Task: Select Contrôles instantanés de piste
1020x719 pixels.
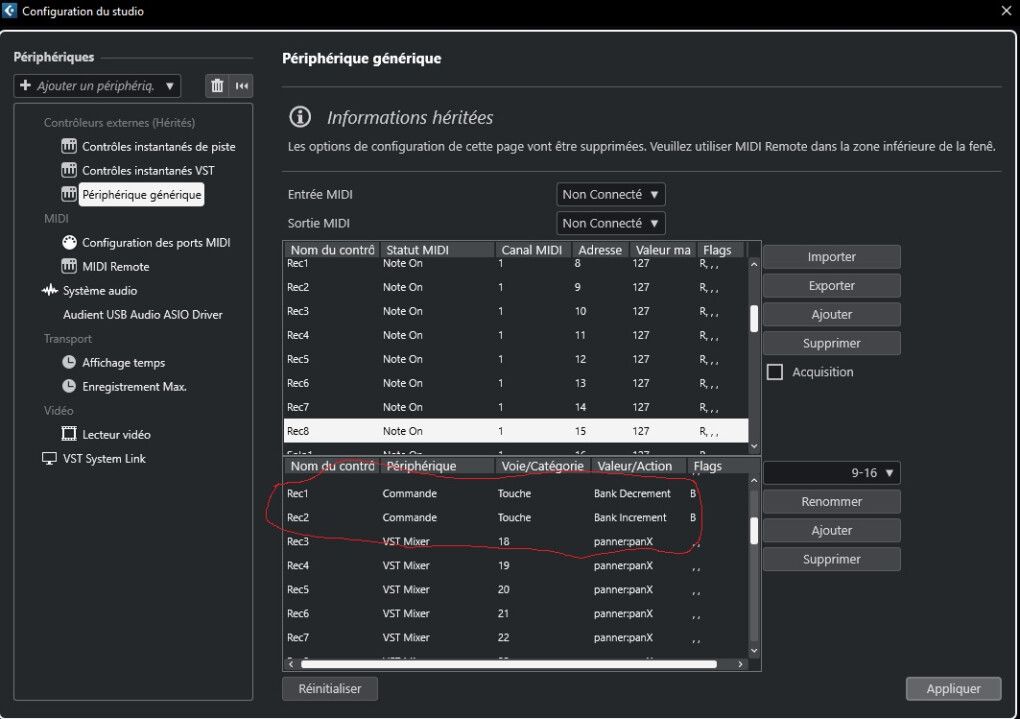Action: (158, 147)
